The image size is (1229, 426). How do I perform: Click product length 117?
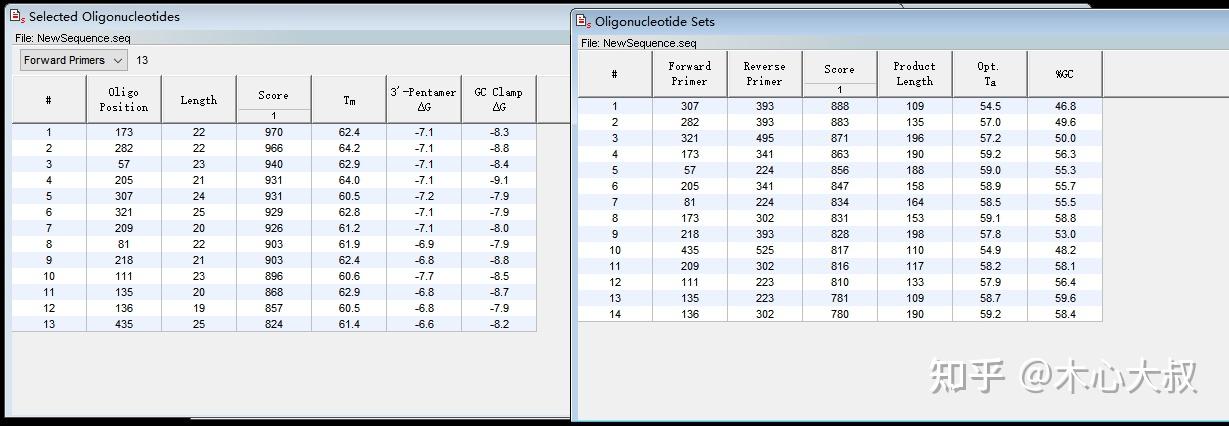(x=915, y=266)
